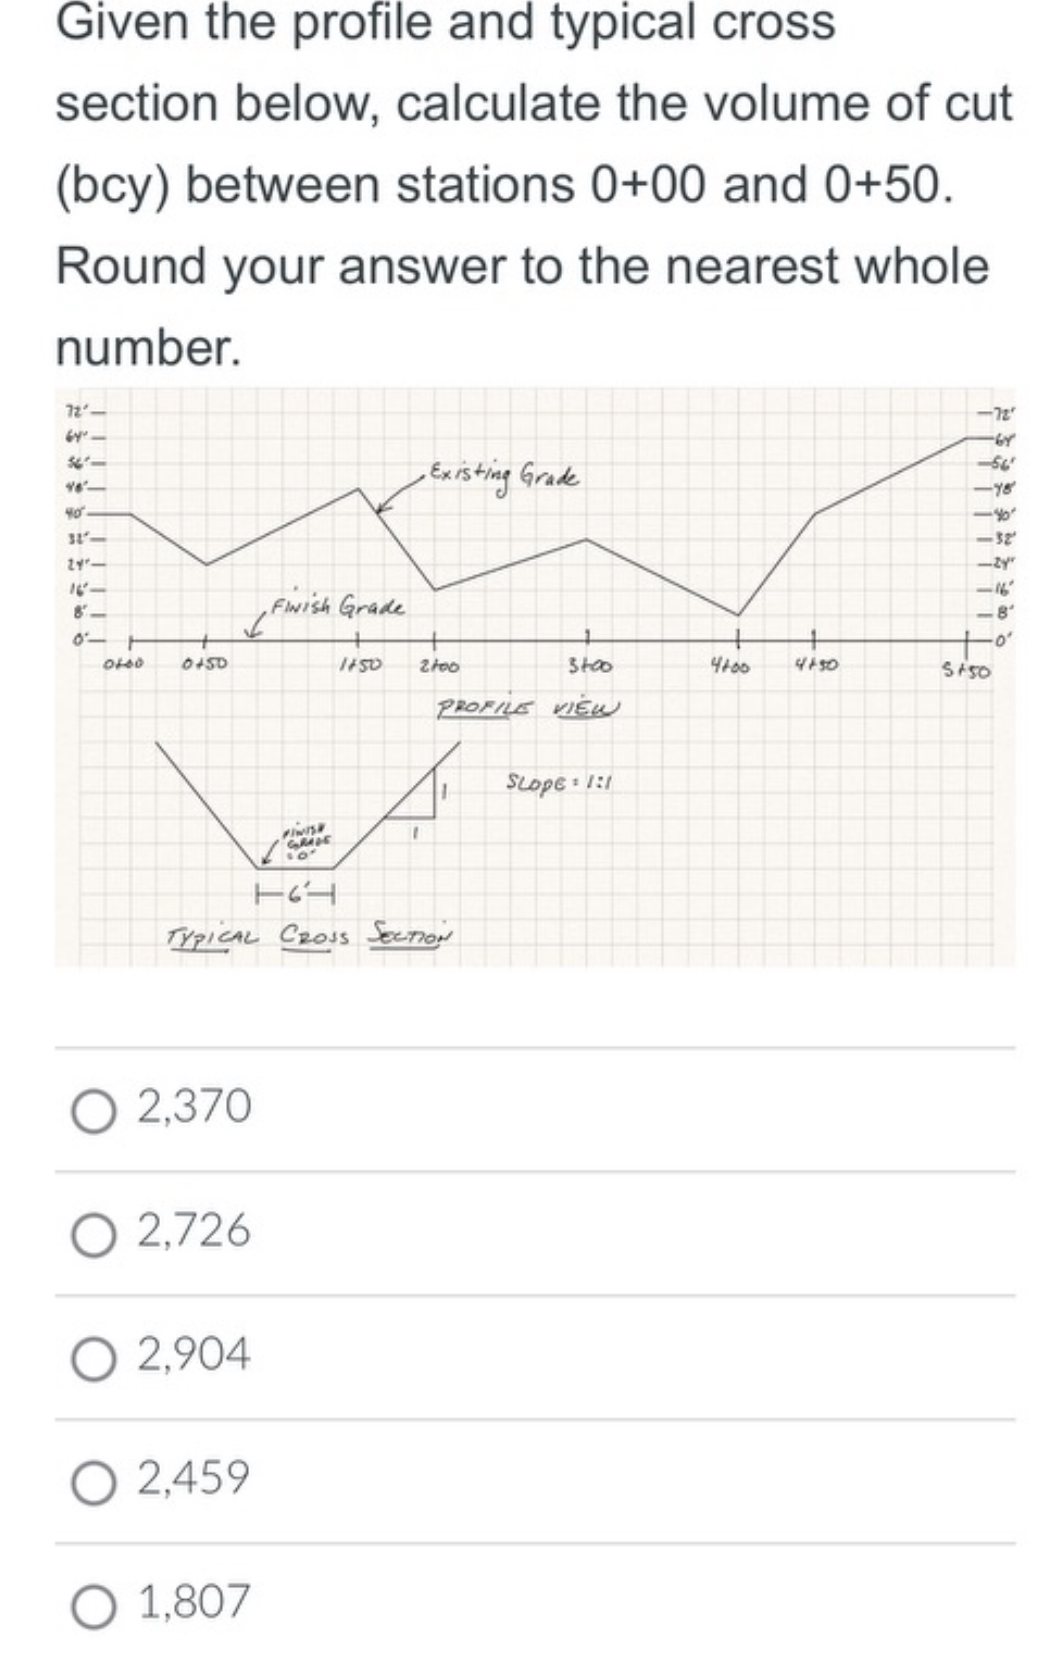
Task: Click the PROFILE VIEW caption
Action: coord(530,707)
